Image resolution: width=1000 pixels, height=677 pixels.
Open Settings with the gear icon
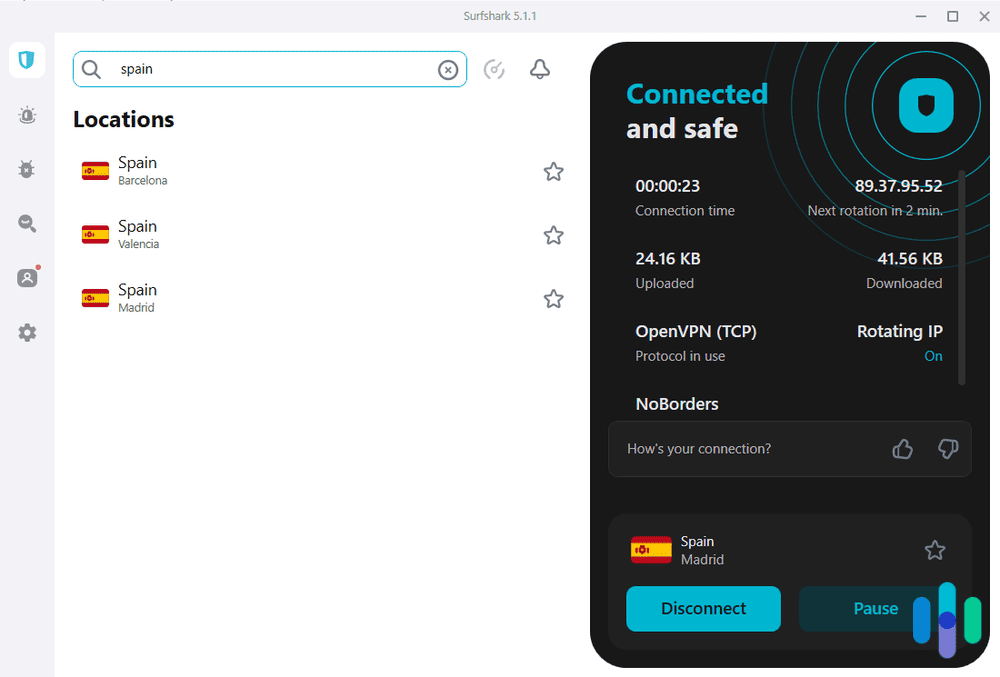(27, 332)
